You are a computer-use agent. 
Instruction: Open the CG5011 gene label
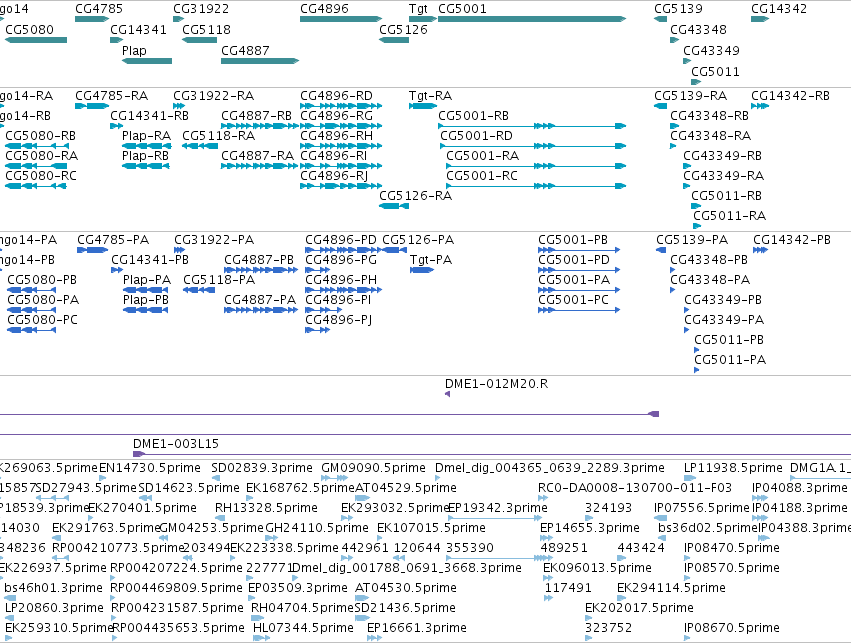pyautogui.click(x=715, y=72)
